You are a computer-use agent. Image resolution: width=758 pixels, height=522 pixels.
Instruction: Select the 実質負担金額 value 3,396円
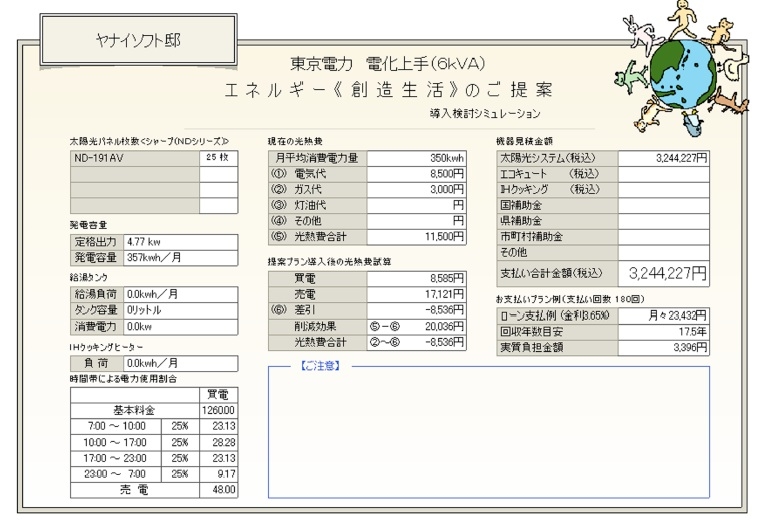click(x=664, y=348)
